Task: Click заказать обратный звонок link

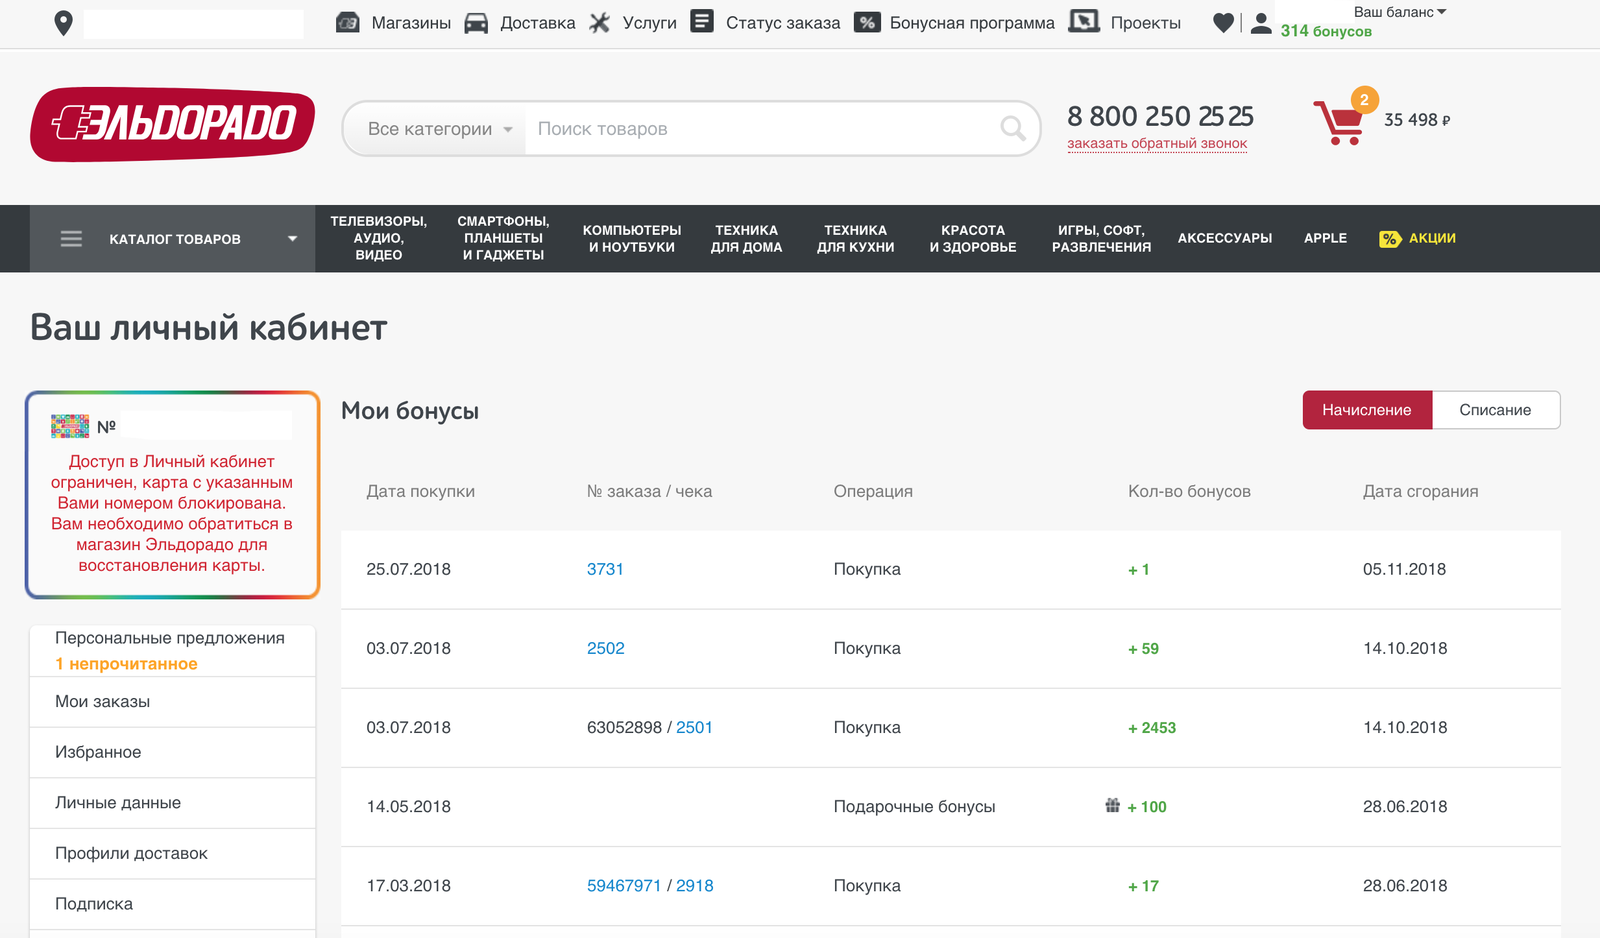Action: pos(1157,143)
